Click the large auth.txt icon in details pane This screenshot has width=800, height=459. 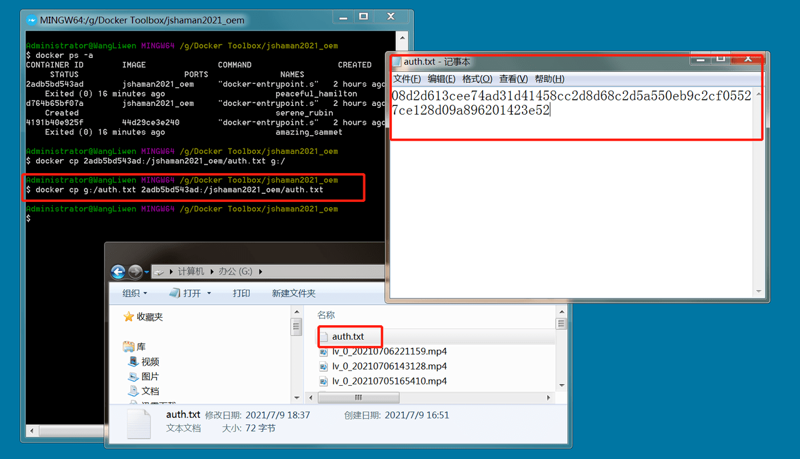click(139, 423)
